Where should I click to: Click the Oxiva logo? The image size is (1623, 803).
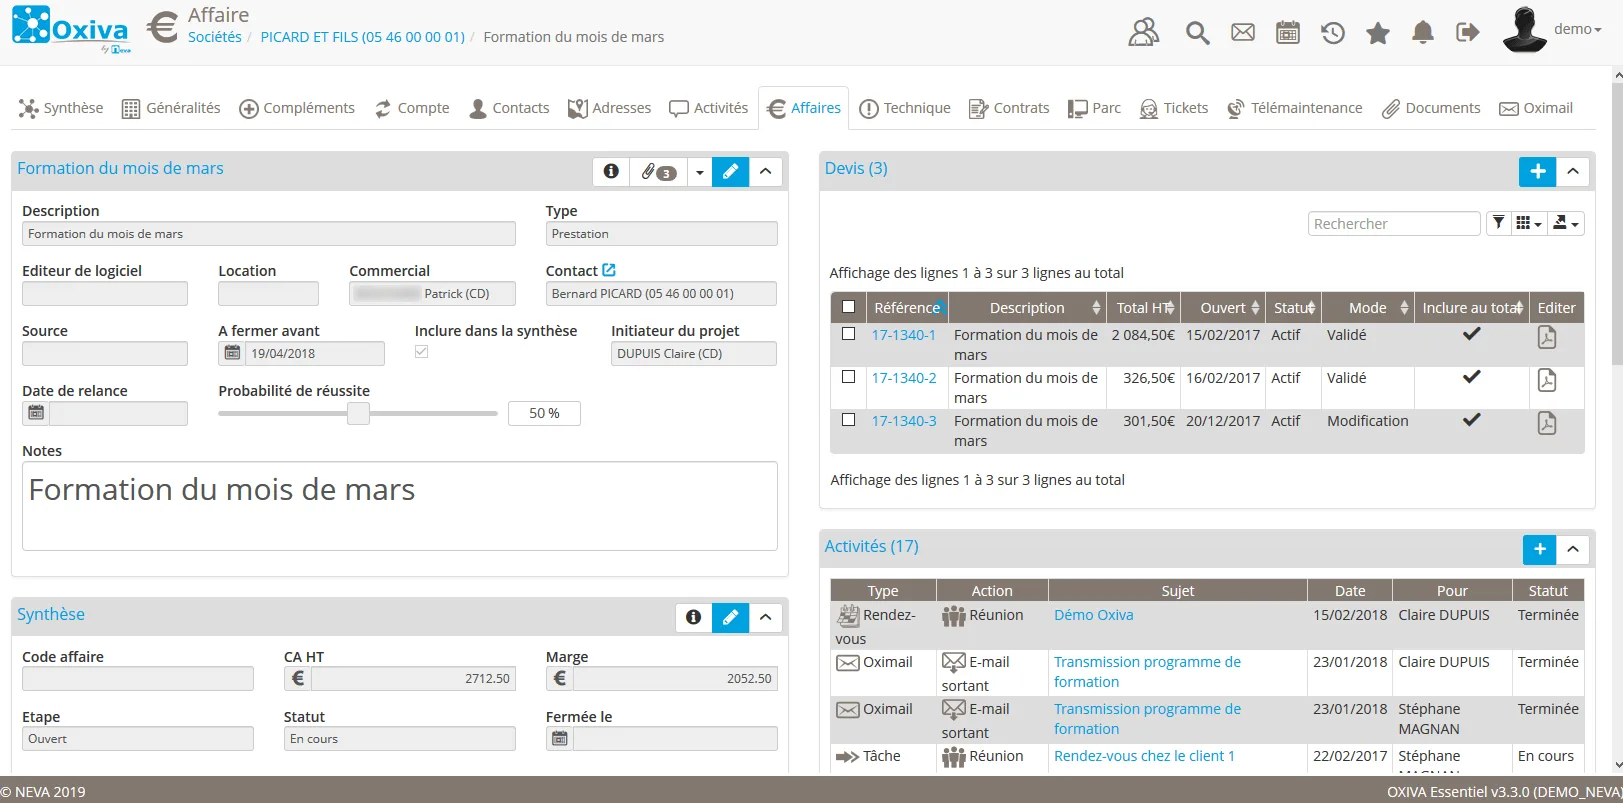pyautogui.click(x=70, y=28)
